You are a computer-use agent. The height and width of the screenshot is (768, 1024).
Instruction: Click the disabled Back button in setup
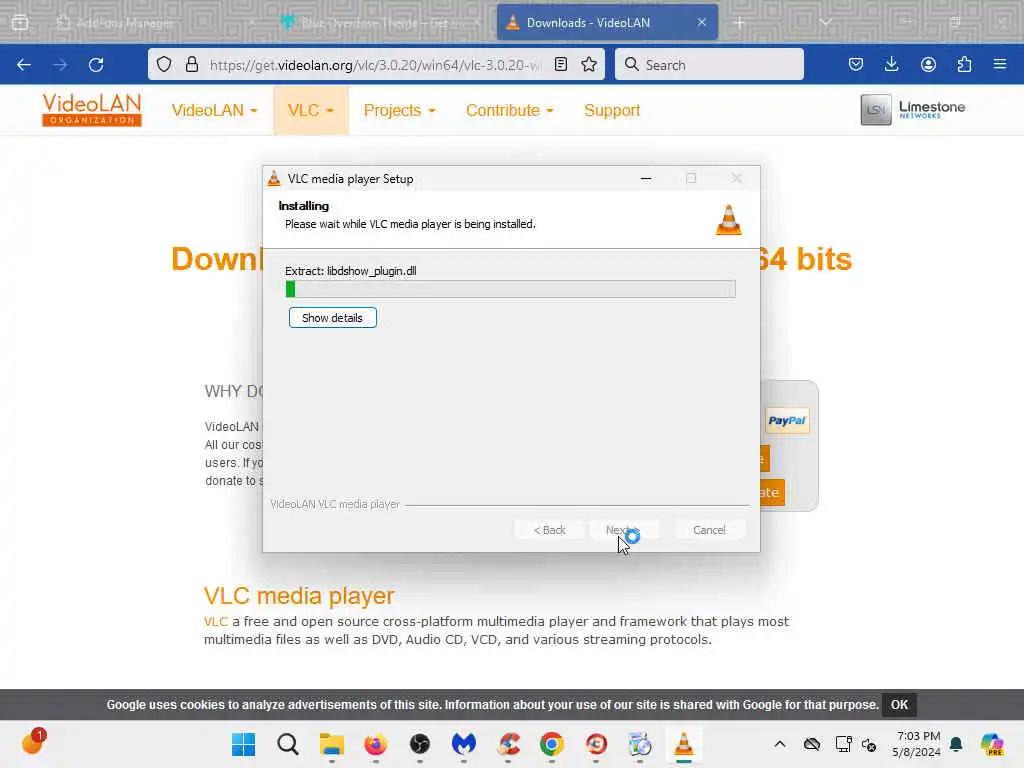pos(549,530)
